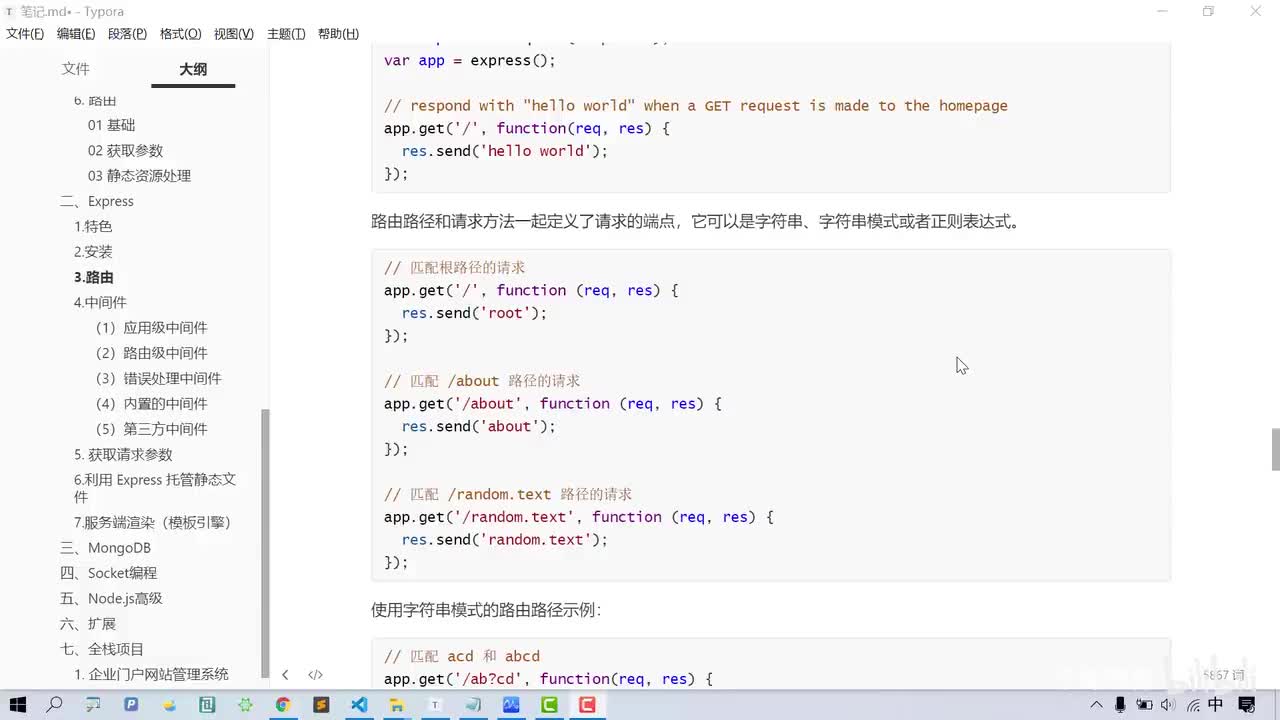1280x720 pixels.
Task: Go to (5) 第三方中间件
Action: (152, 428)
